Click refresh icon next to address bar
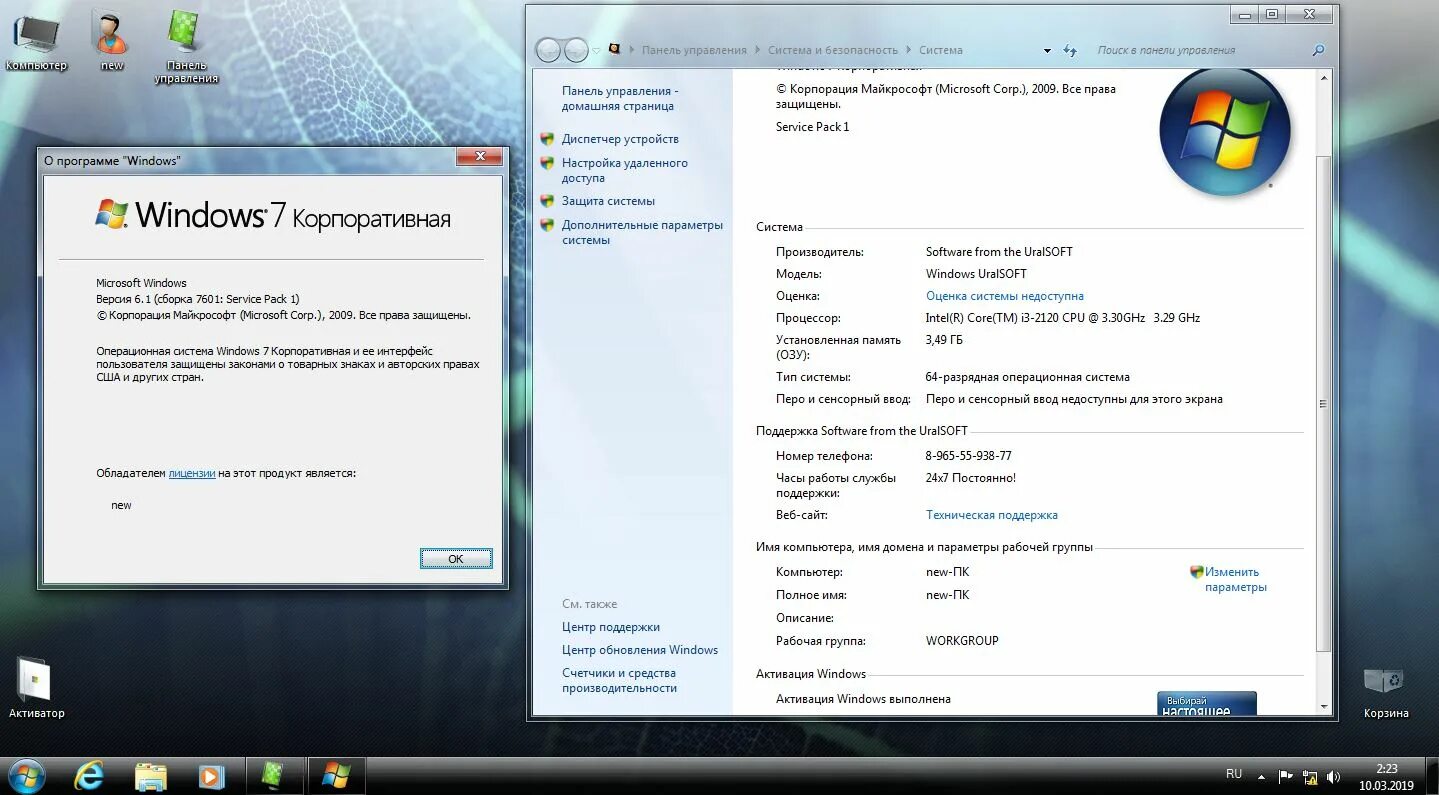 pyautogui.click(x=1070, y=50)
